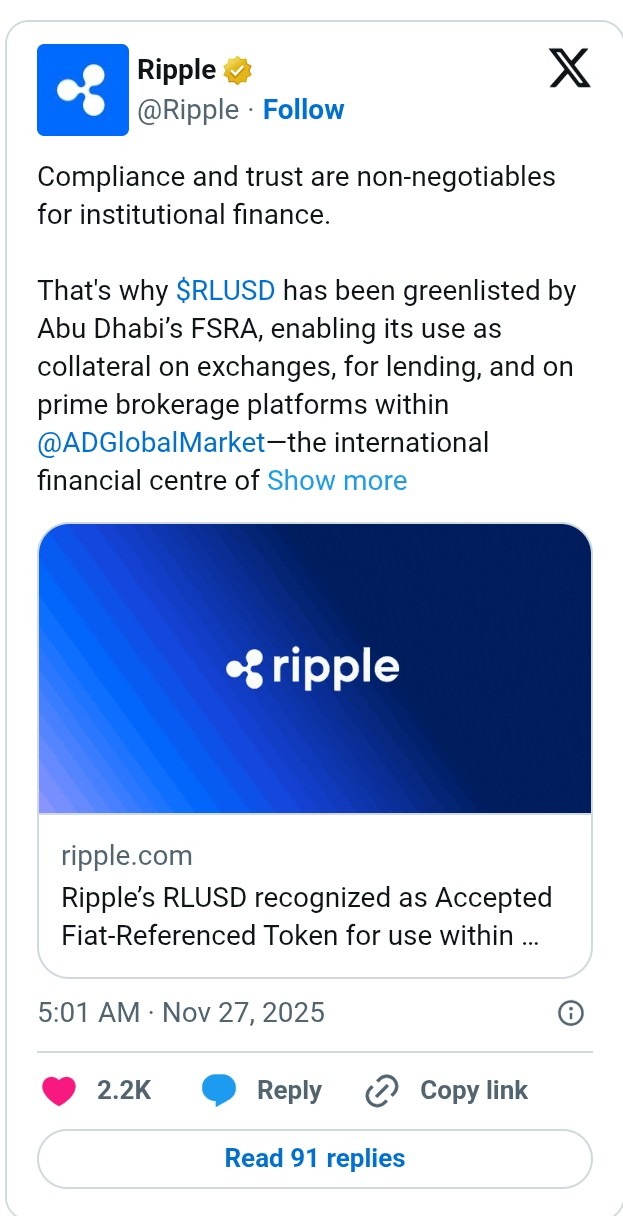Screen dimensions: 623x1216
Task: Click the Ripple profile avatar logo
Action: (83, 90)
